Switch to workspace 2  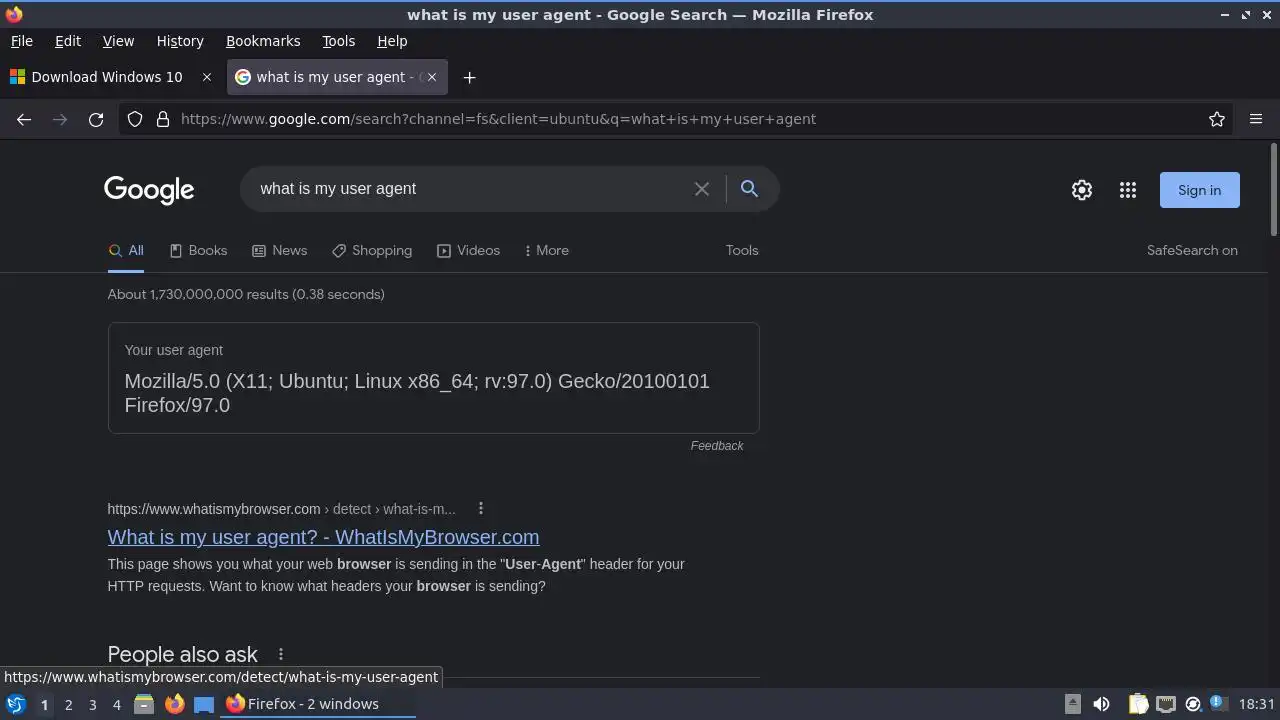point(68,704)
